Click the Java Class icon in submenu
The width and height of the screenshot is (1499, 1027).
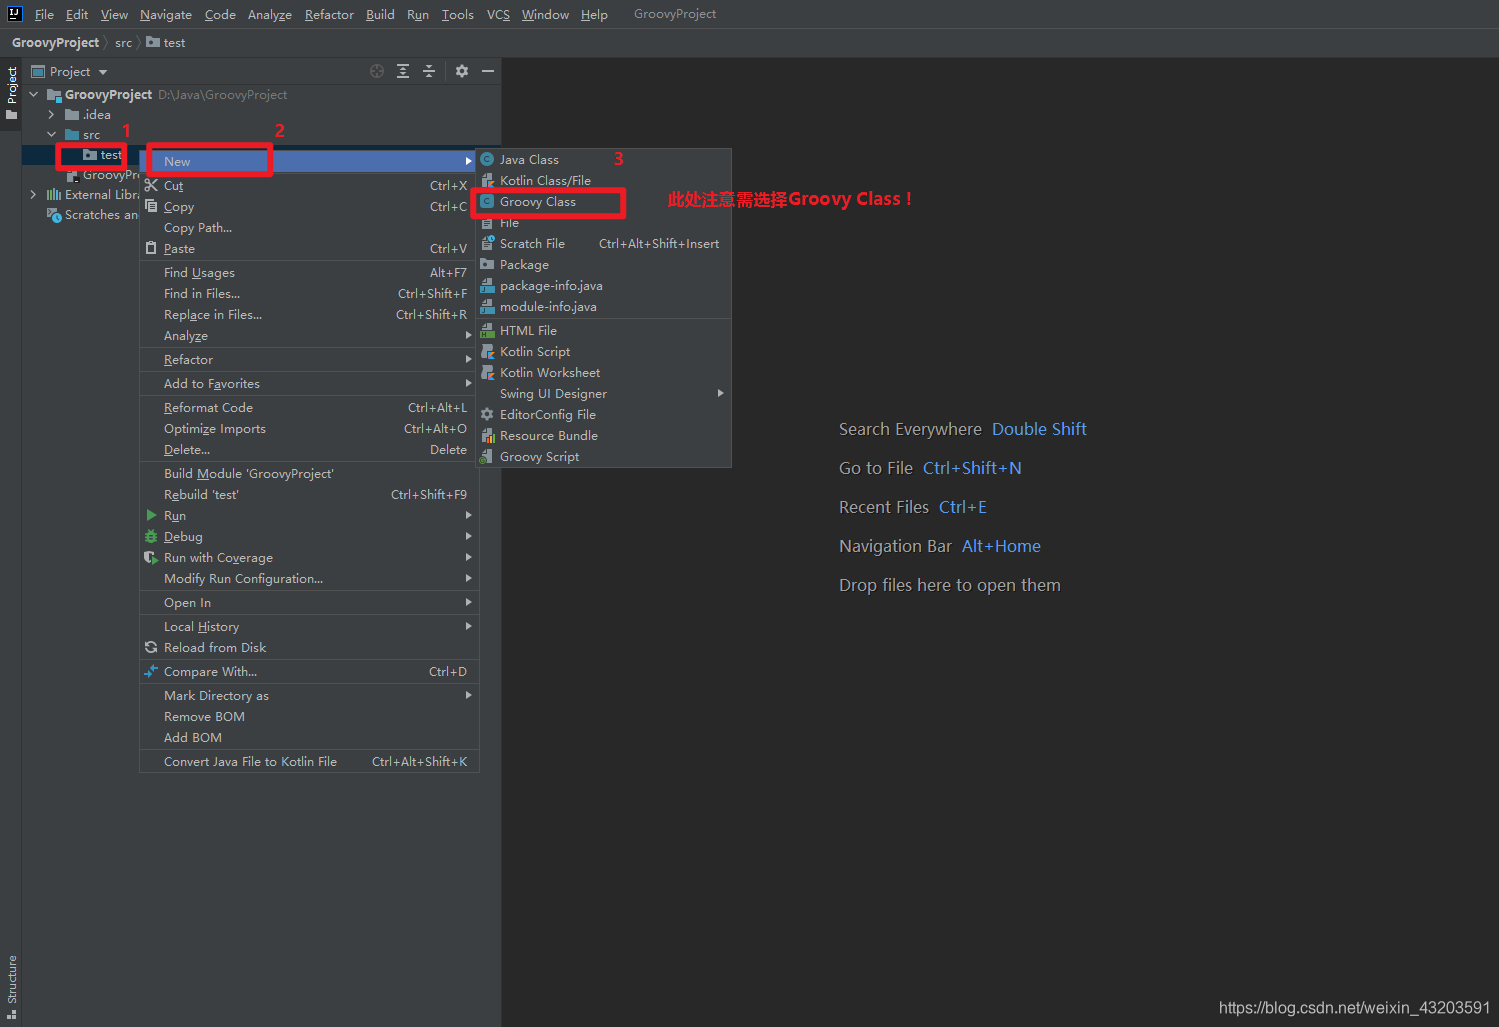(487, 159)
